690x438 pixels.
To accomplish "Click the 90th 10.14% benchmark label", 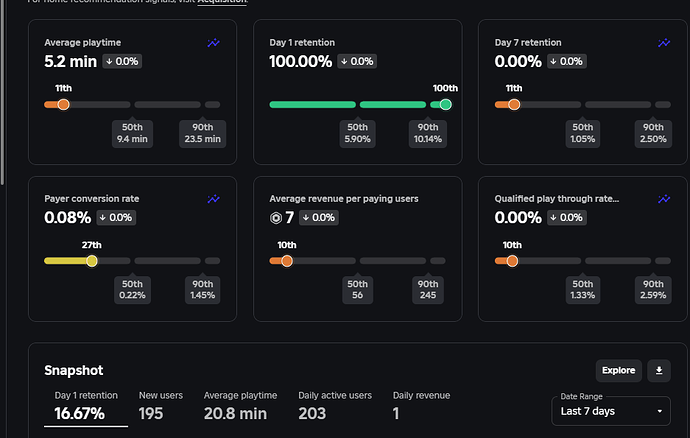I will point(428,133).
